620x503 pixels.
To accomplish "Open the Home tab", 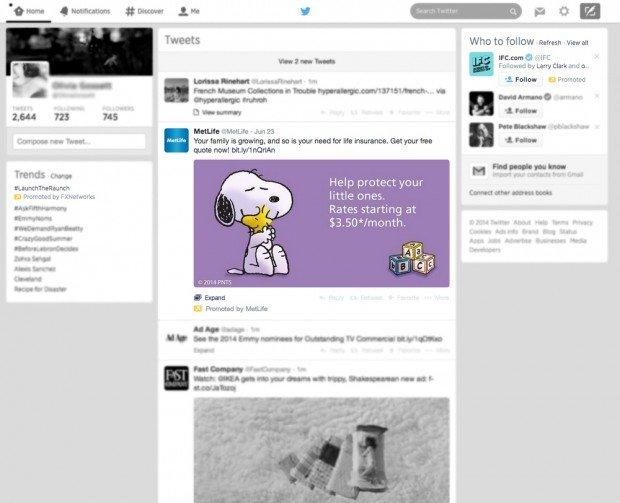I will [29, 11].
